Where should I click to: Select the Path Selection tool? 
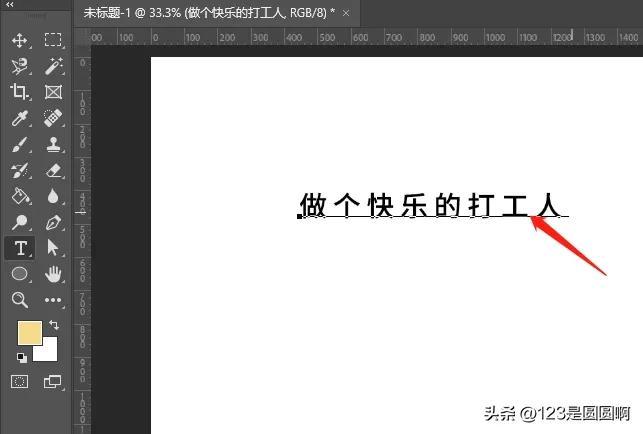click(x=53, y=248)
